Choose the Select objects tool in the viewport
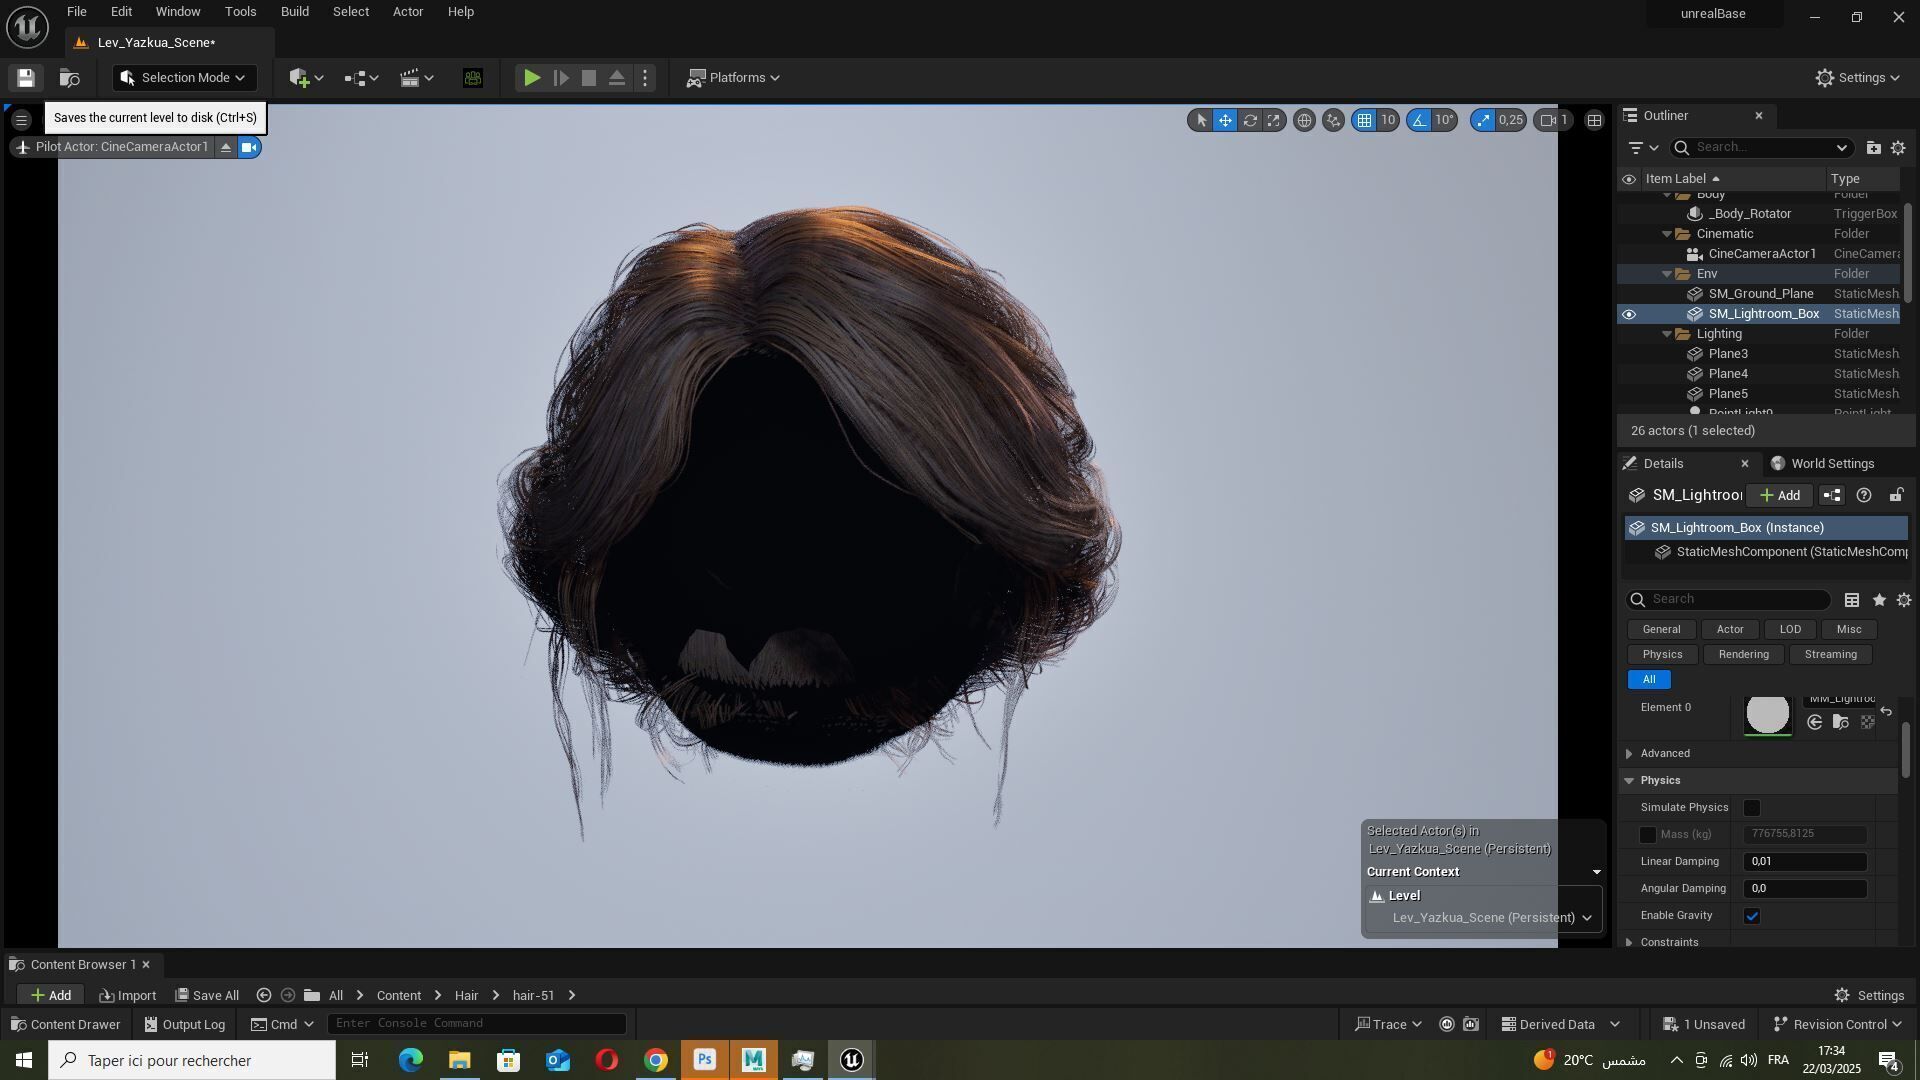Image resolution: width=1920 pixels, height=1080 pixels. click(1201, 121)
